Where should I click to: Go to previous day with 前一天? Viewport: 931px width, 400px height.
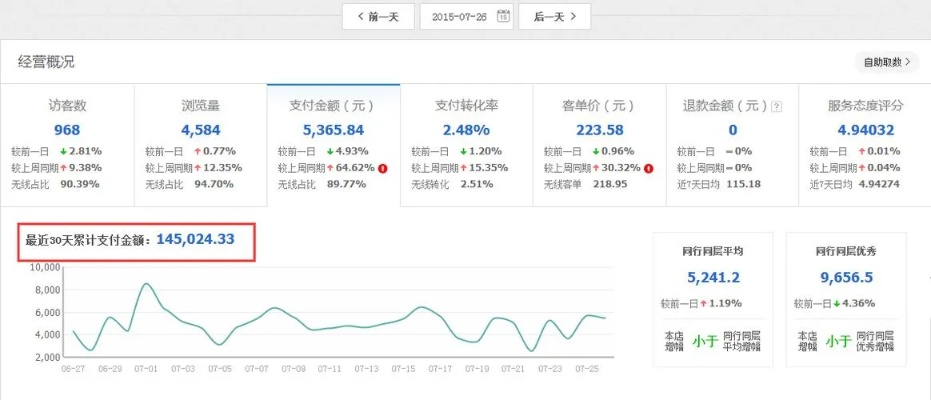point(378,16)
